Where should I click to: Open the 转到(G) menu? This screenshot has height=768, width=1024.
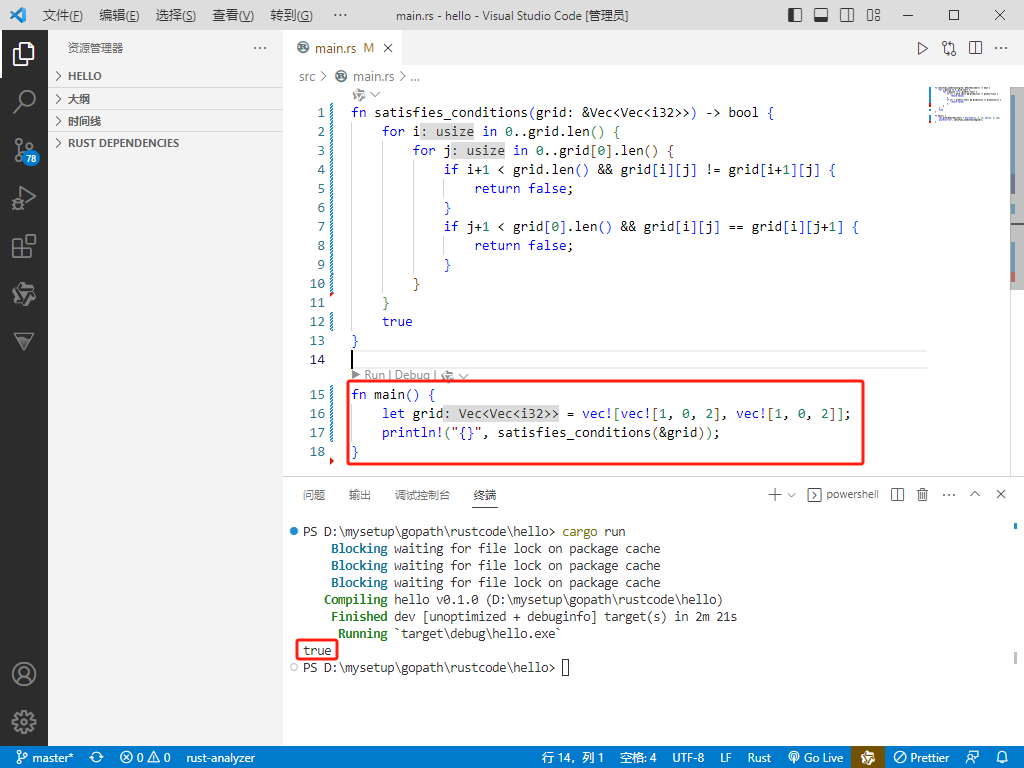point(291,16)
